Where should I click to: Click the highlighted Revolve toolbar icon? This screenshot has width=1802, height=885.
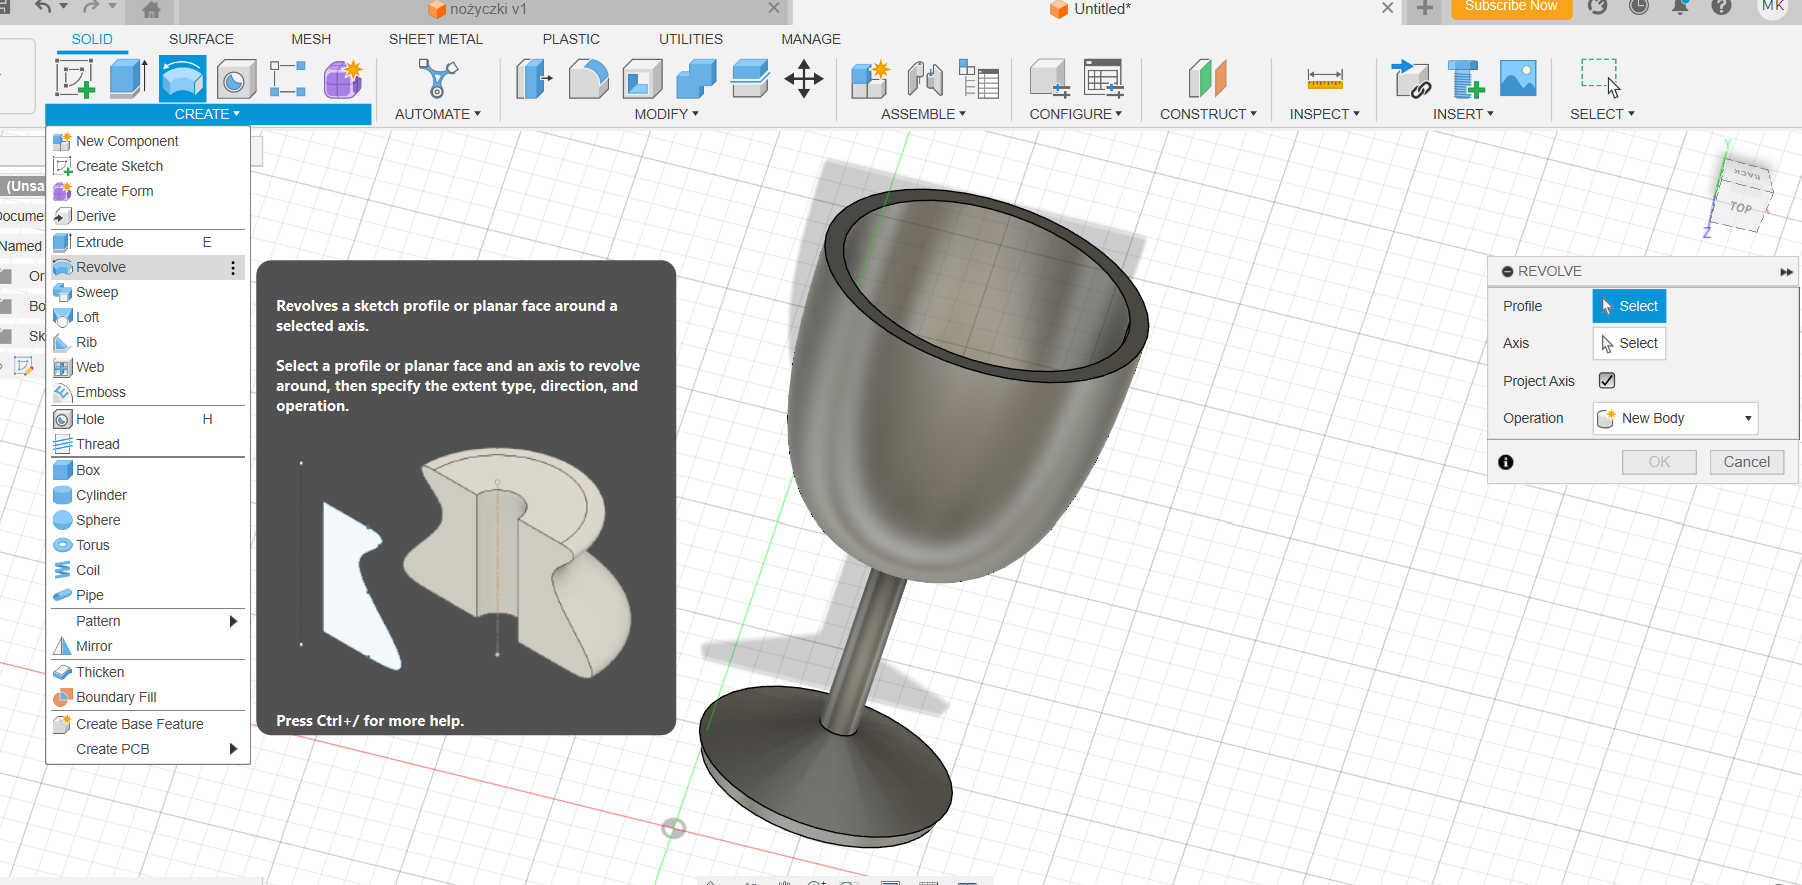click(x=182, y=79)
